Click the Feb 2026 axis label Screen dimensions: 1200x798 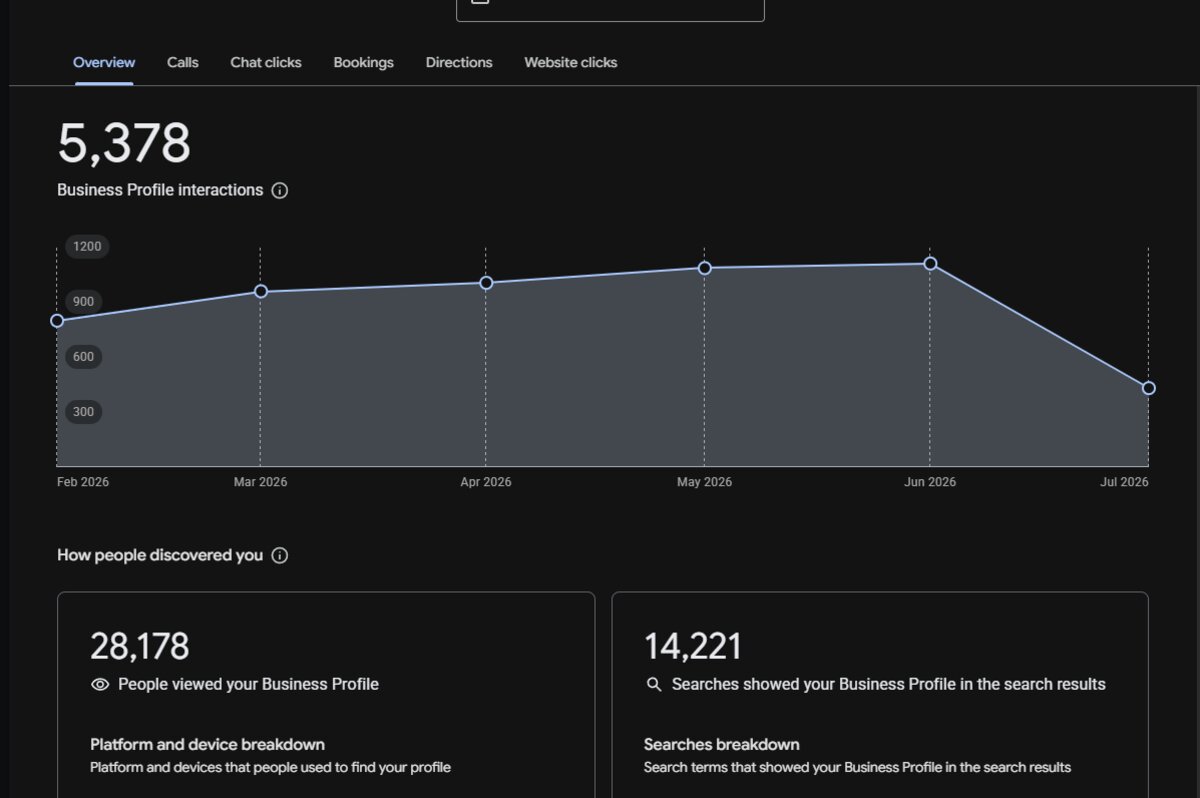[x=83, y=482]
